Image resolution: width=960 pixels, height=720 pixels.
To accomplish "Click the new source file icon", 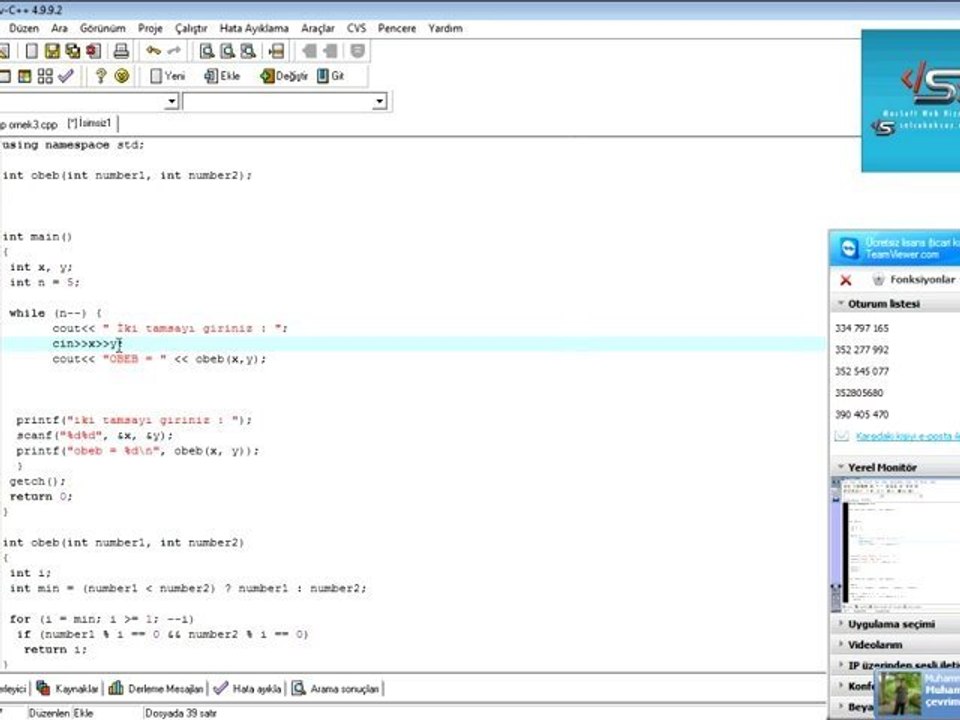I will click(x=31, y=51).
